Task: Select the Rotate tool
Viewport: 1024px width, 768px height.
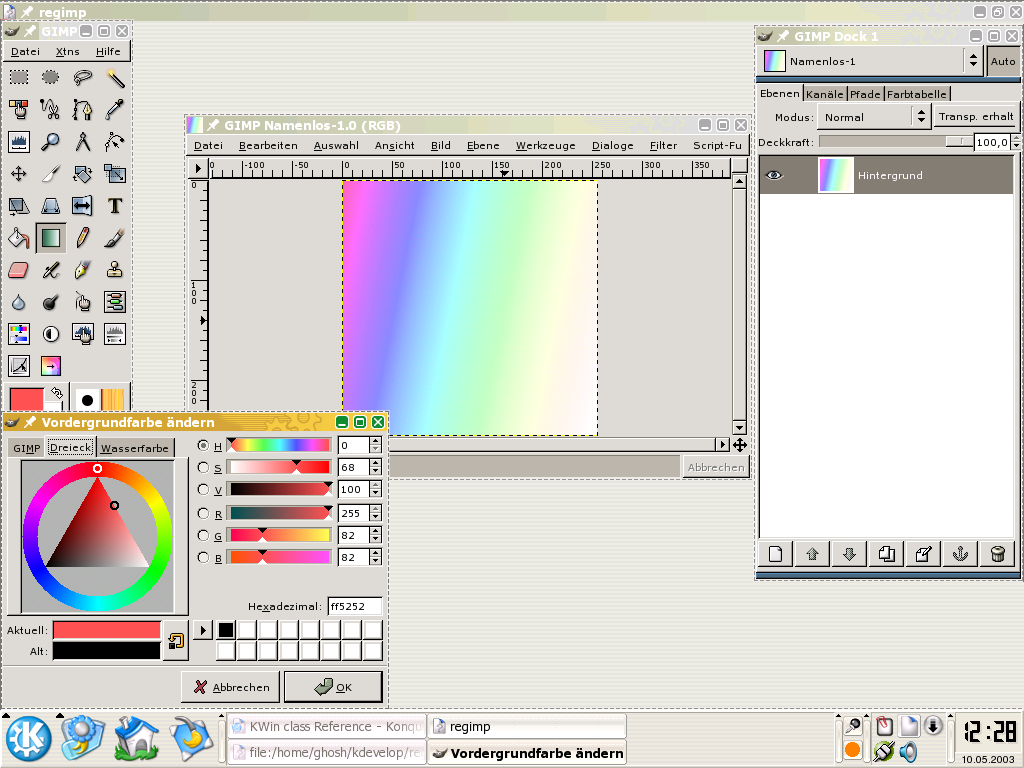Action: 82,174
